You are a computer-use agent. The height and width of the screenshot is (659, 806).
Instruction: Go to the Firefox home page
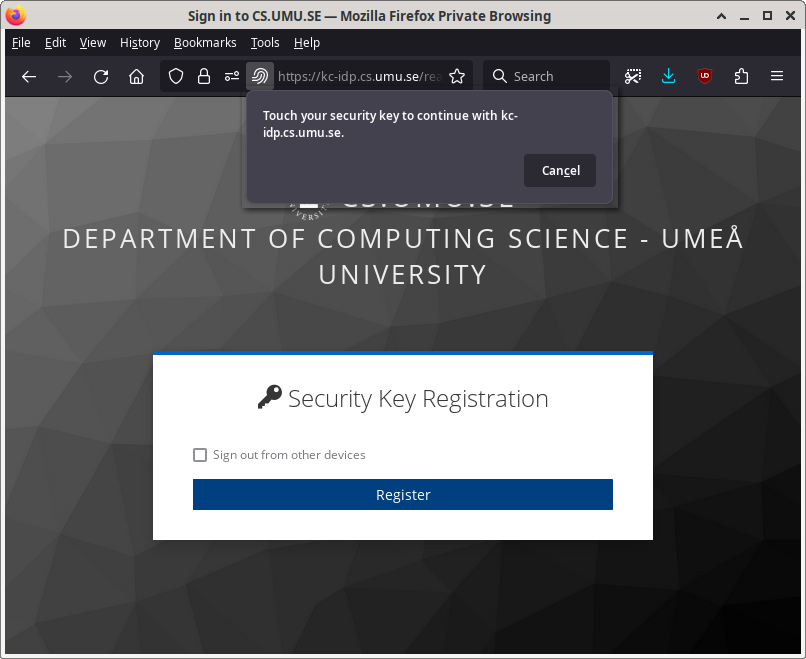[x=137, y=76]
